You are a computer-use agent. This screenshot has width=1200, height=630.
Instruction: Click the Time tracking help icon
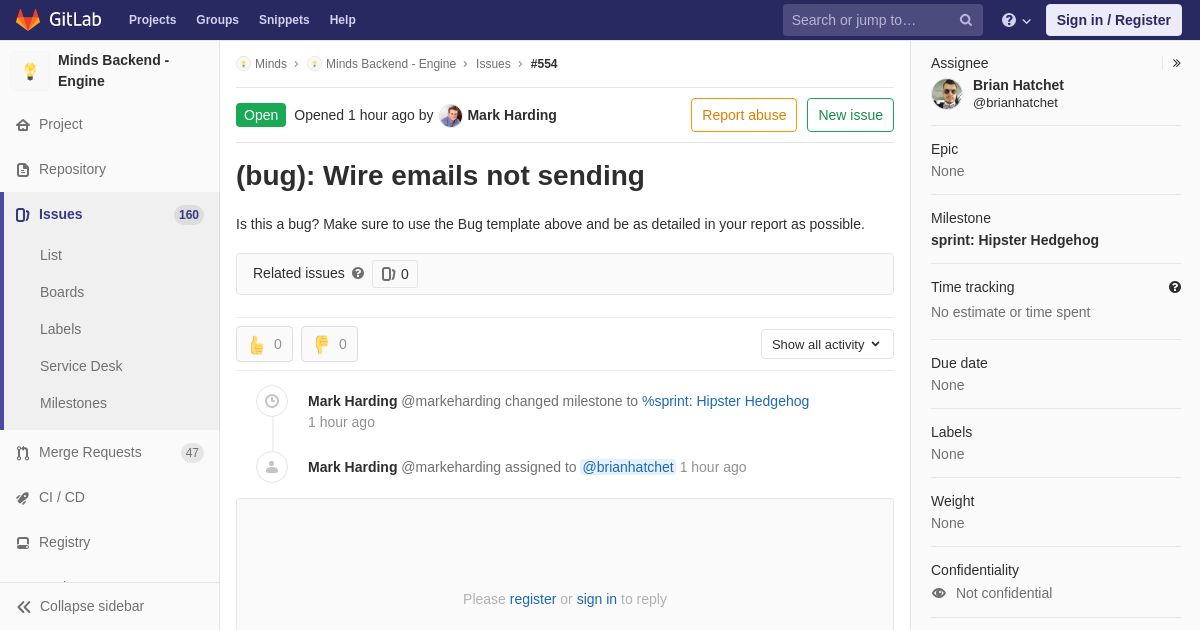1175,287
